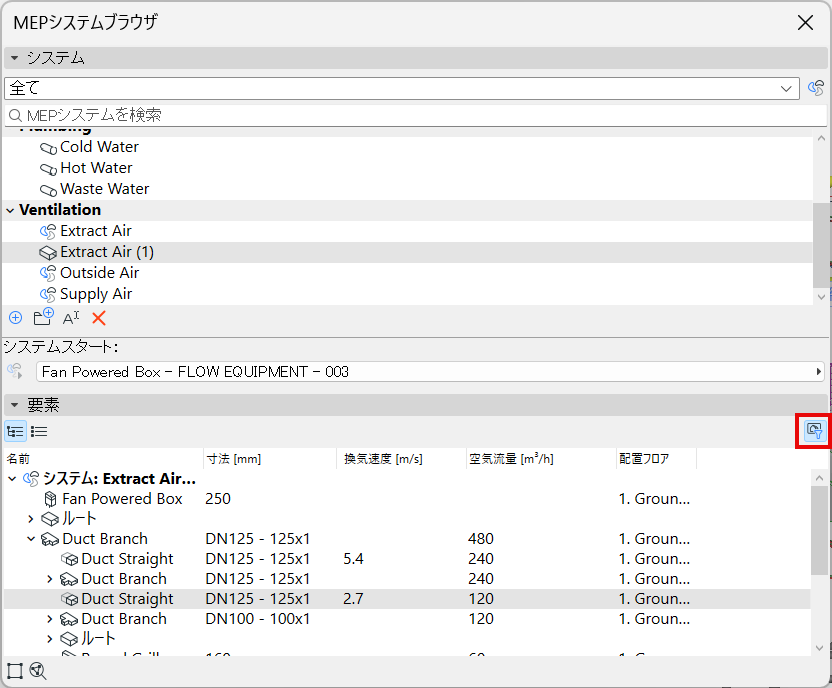Viewport: 832px width, 688px height.
Task: Switch elements to flat list view
Action: [39, 431]
